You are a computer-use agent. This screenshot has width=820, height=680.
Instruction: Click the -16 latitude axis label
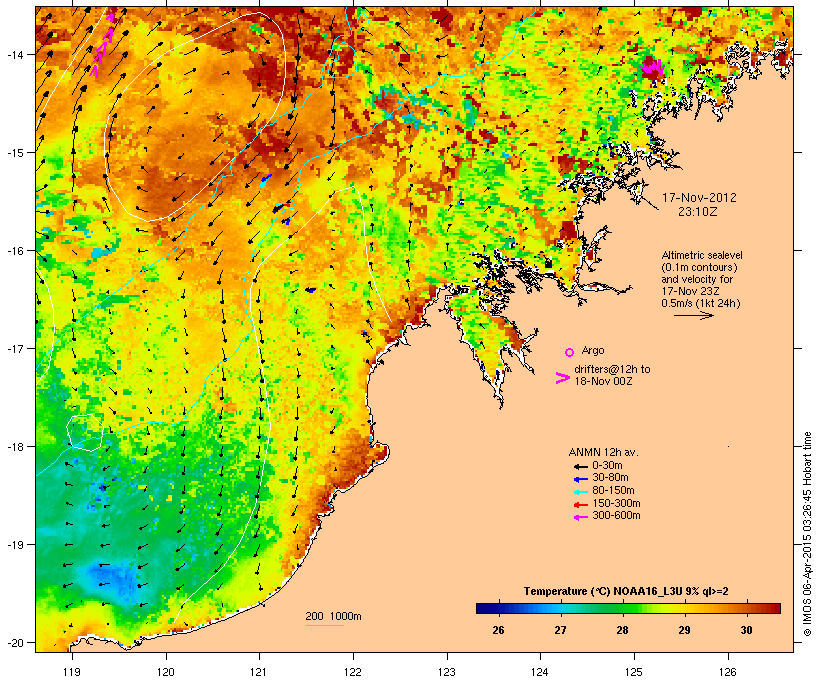coord(14,251)
